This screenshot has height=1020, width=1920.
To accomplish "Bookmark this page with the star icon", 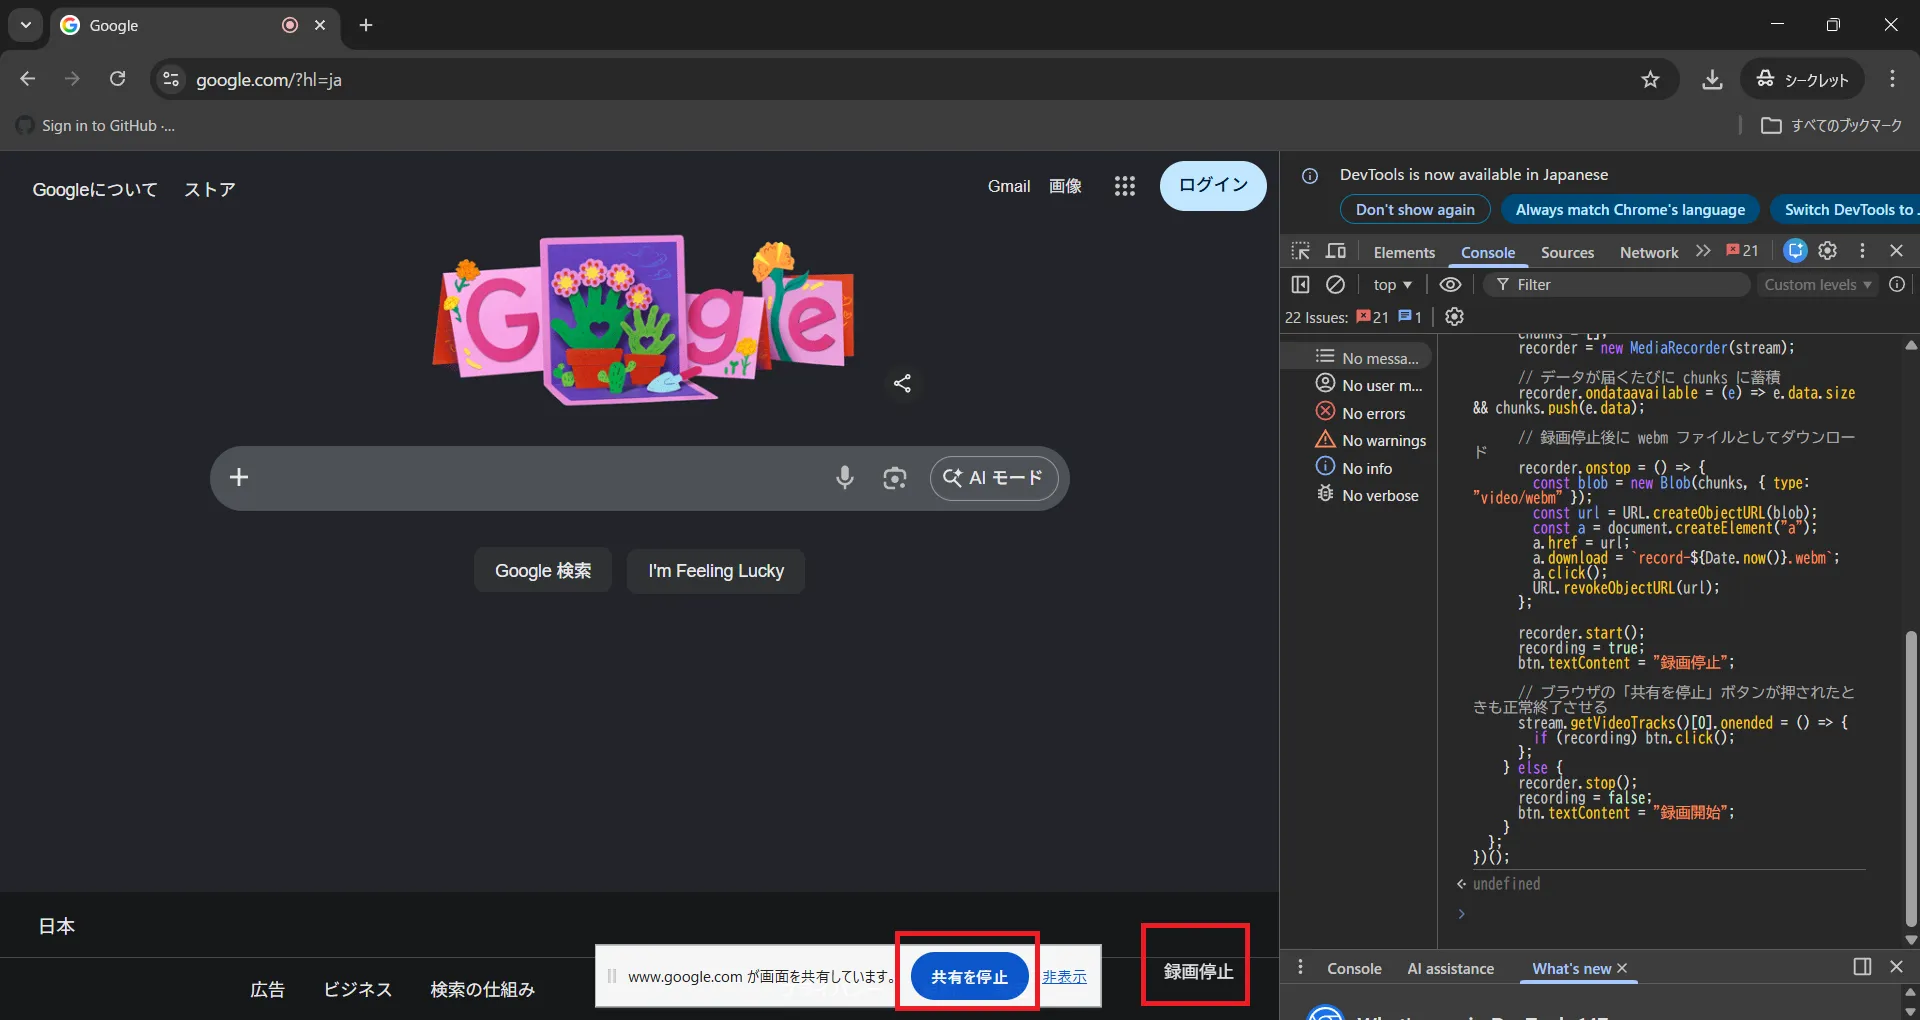I will pyautogui.click(x=1650, y=79).
